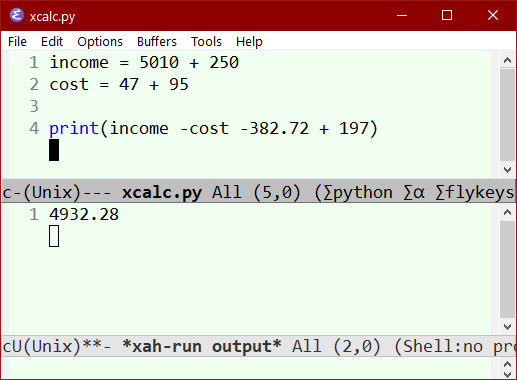Open the Help menu
517x380 pixels.
(249, 42)
